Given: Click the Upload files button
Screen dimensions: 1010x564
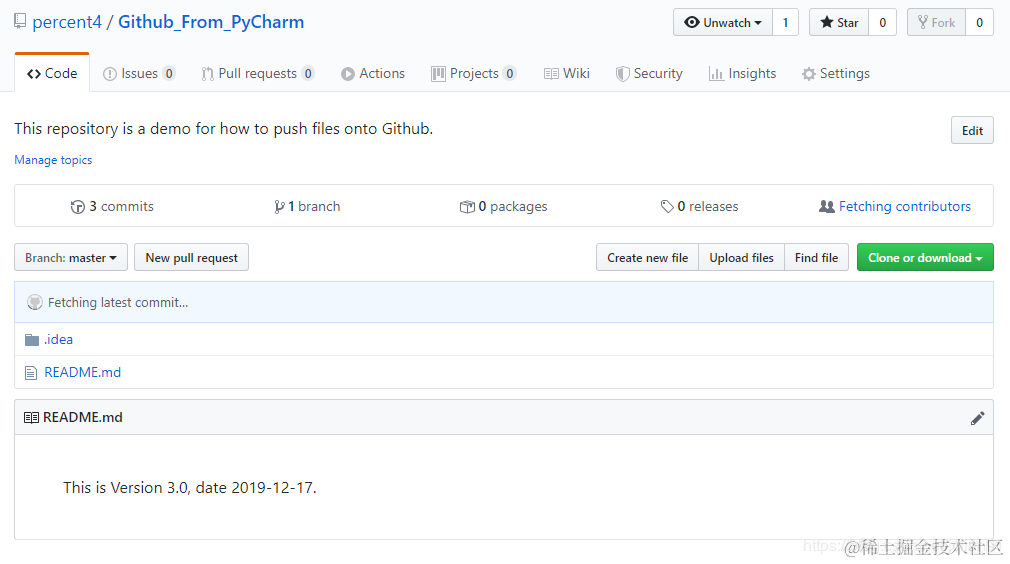Looking at the screenshot, I should pyautogui.click(x=741, y=258).
